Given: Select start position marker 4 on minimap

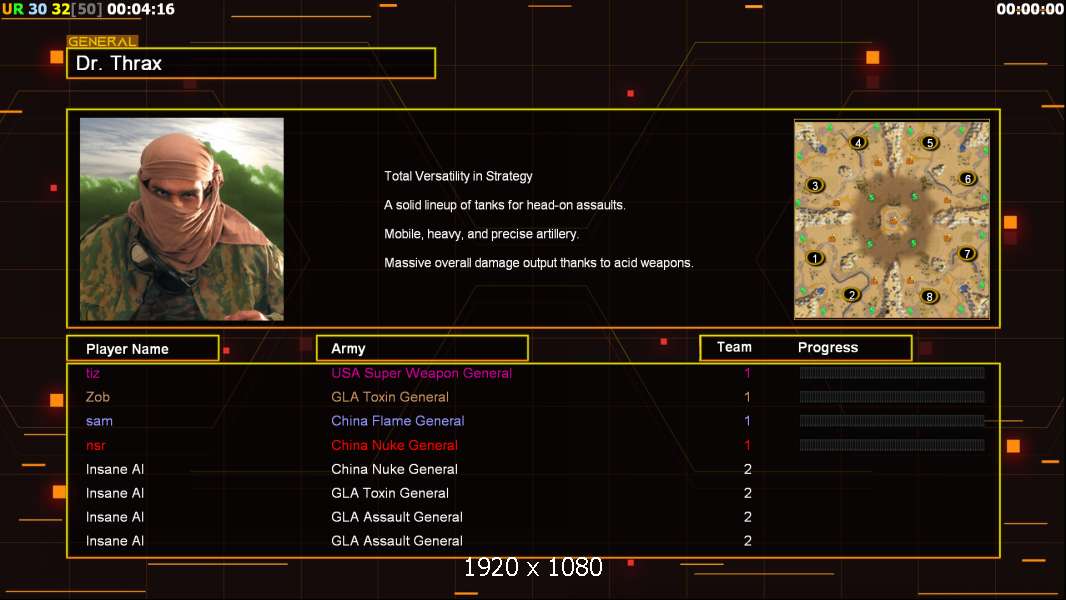Looking at the screenshot, I should point(858,143).
